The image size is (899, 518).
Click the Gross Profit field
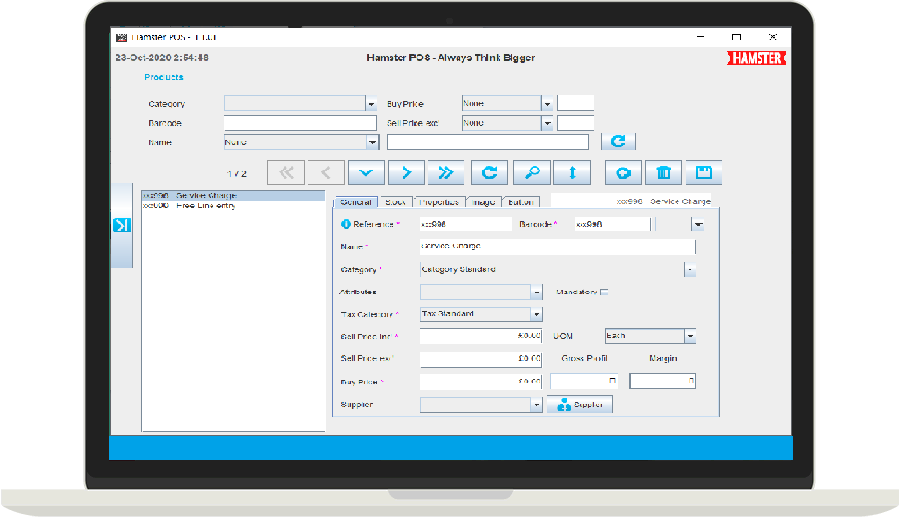[x=584, y=381]
